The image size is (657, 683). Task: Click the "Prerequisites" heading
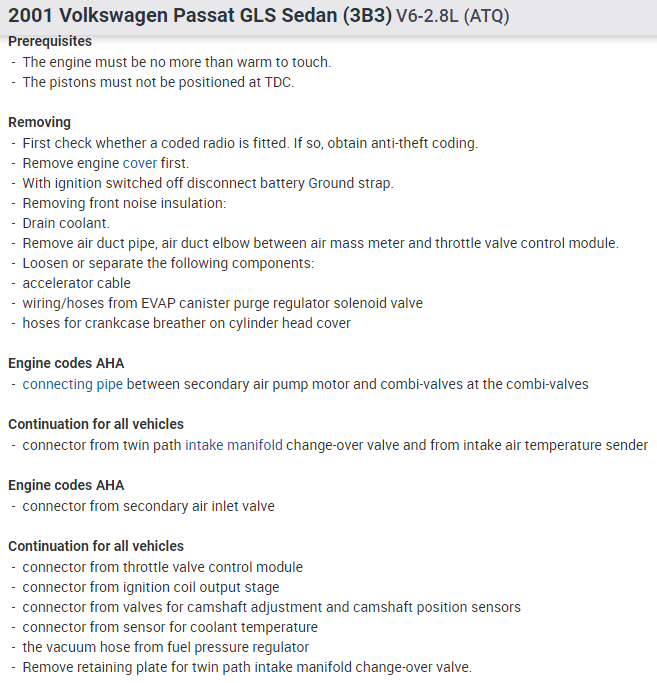click(50, 41)
